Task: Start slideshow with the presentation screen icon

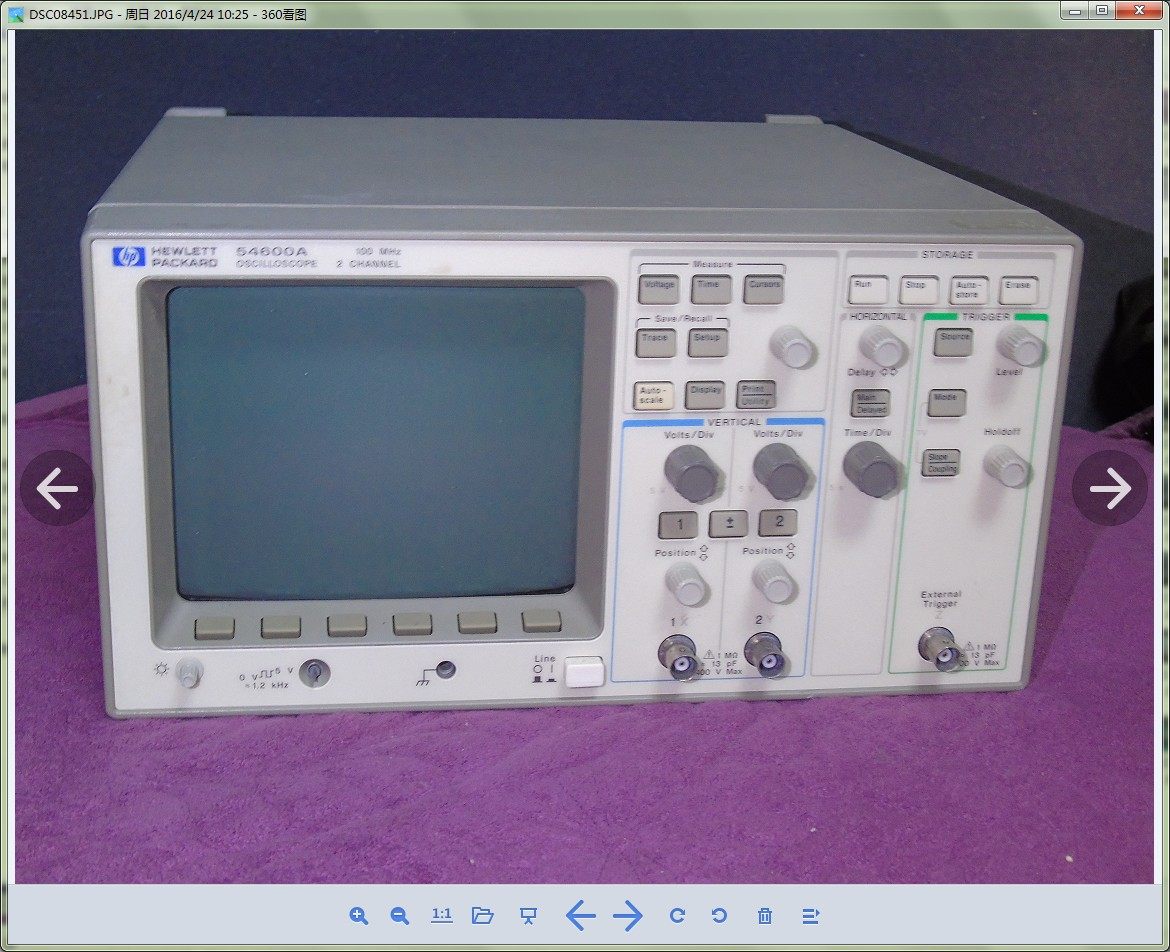Action: point(528,915)
